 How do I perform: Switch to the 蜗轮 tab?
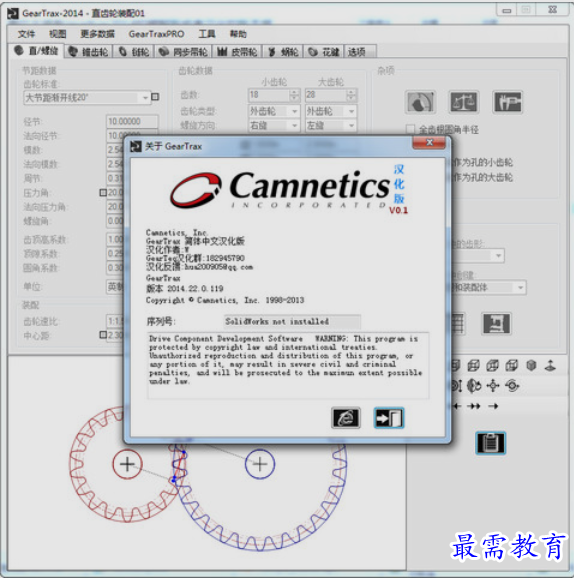(283, 52)
